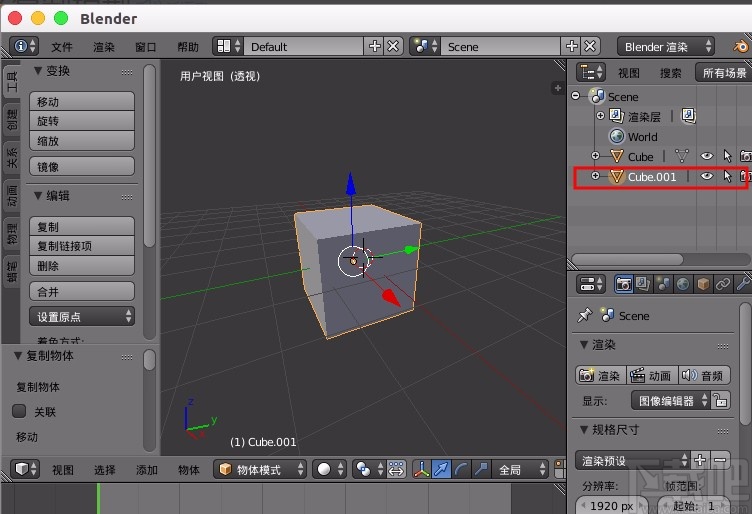Image resolution: width=752 pixels, height=514 pixels.
Task: Expand the Cube tree node
Action: pos(595,155)
